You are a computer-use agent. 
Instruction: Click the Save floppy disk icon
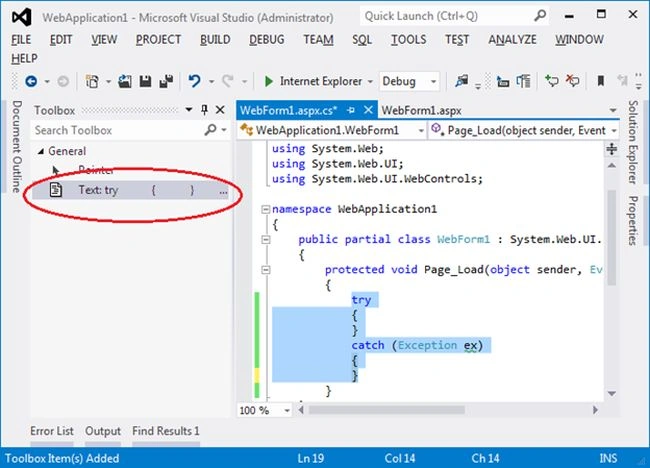145,81
